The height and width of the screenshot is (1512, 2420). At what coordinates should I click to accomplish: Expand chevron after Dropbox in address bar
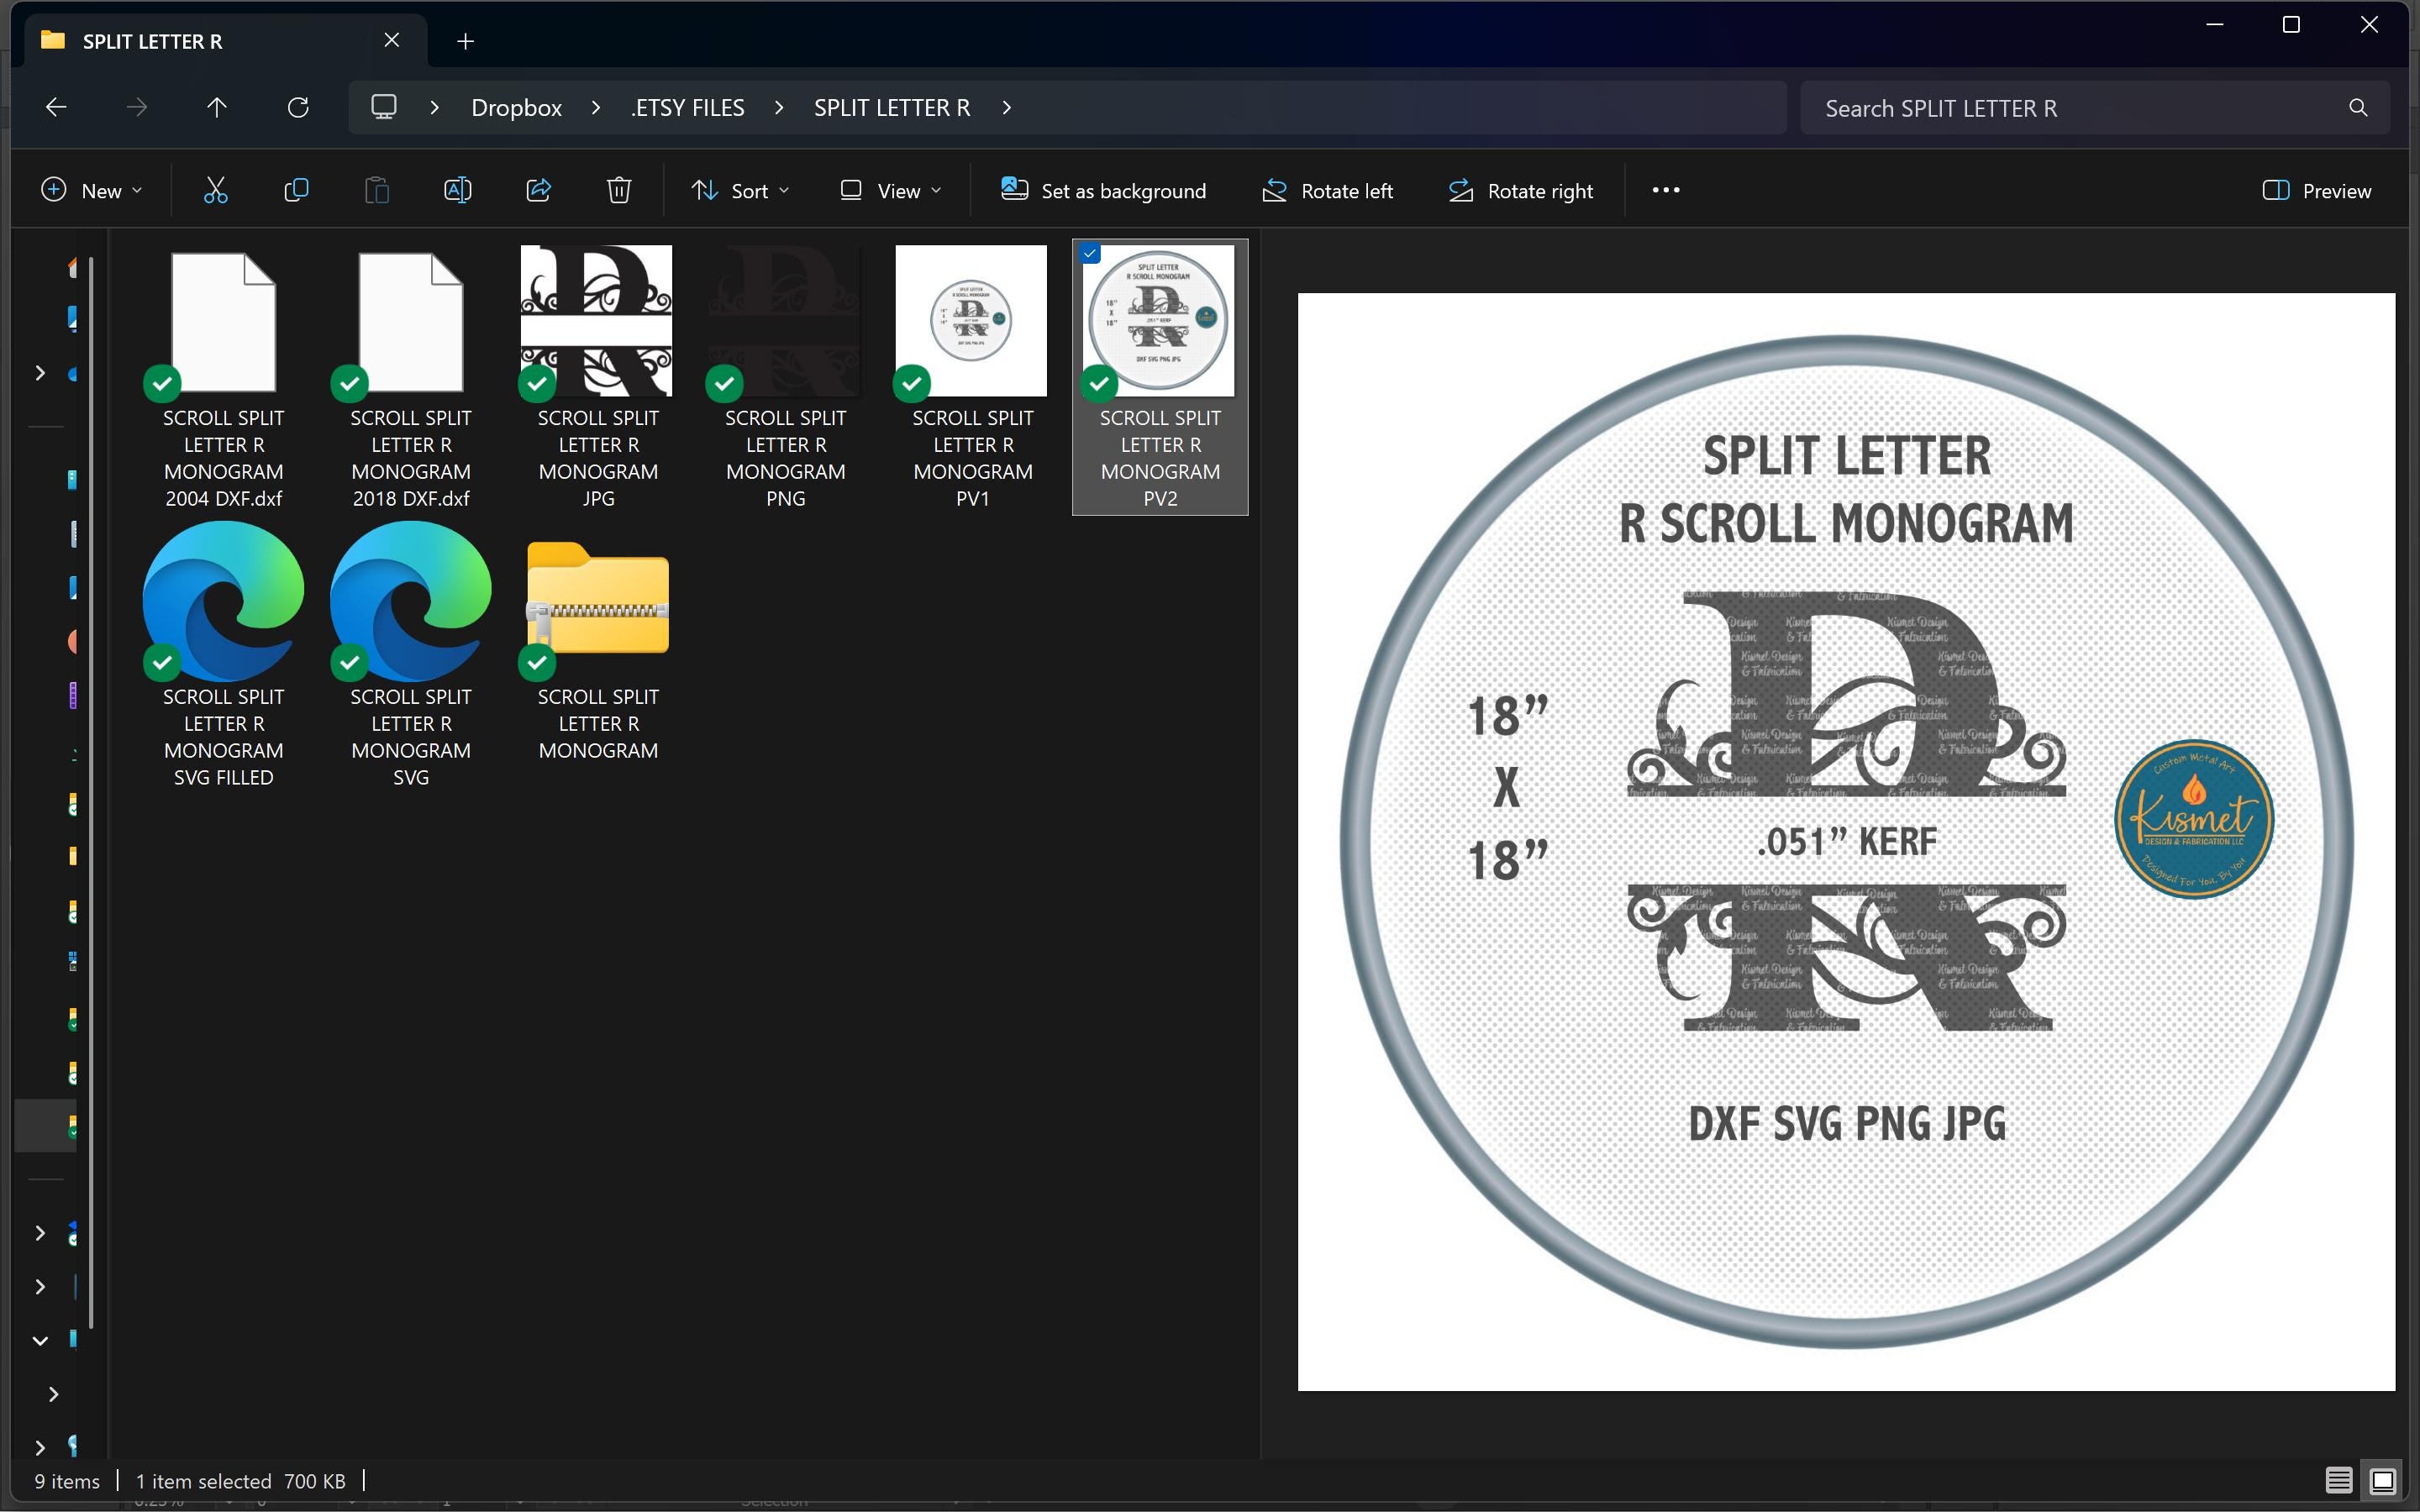(596, 107)
